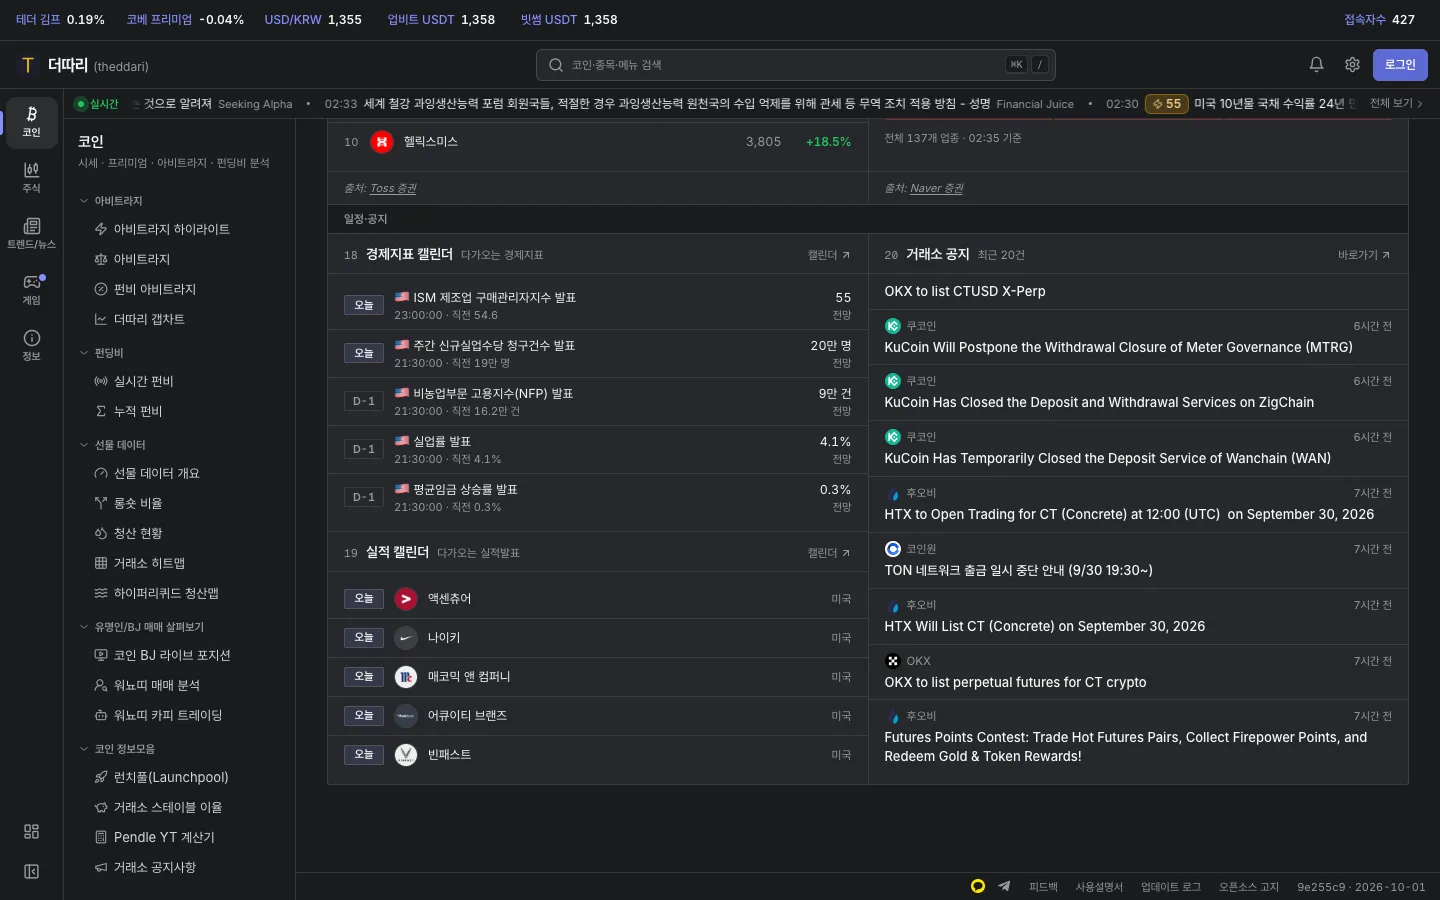
Task: Click the 액센츄어 company logo
Action: pyautogui.click(x=405, y=599)
